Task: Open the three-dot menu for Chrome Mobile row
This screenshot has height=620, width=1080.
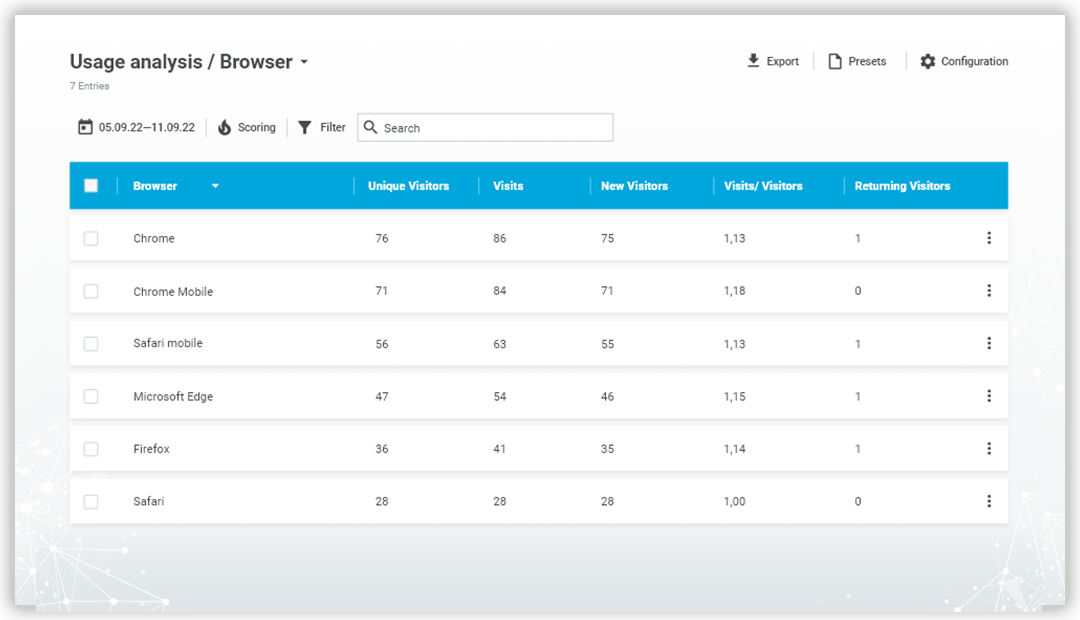Action: (x=988, y=291)
